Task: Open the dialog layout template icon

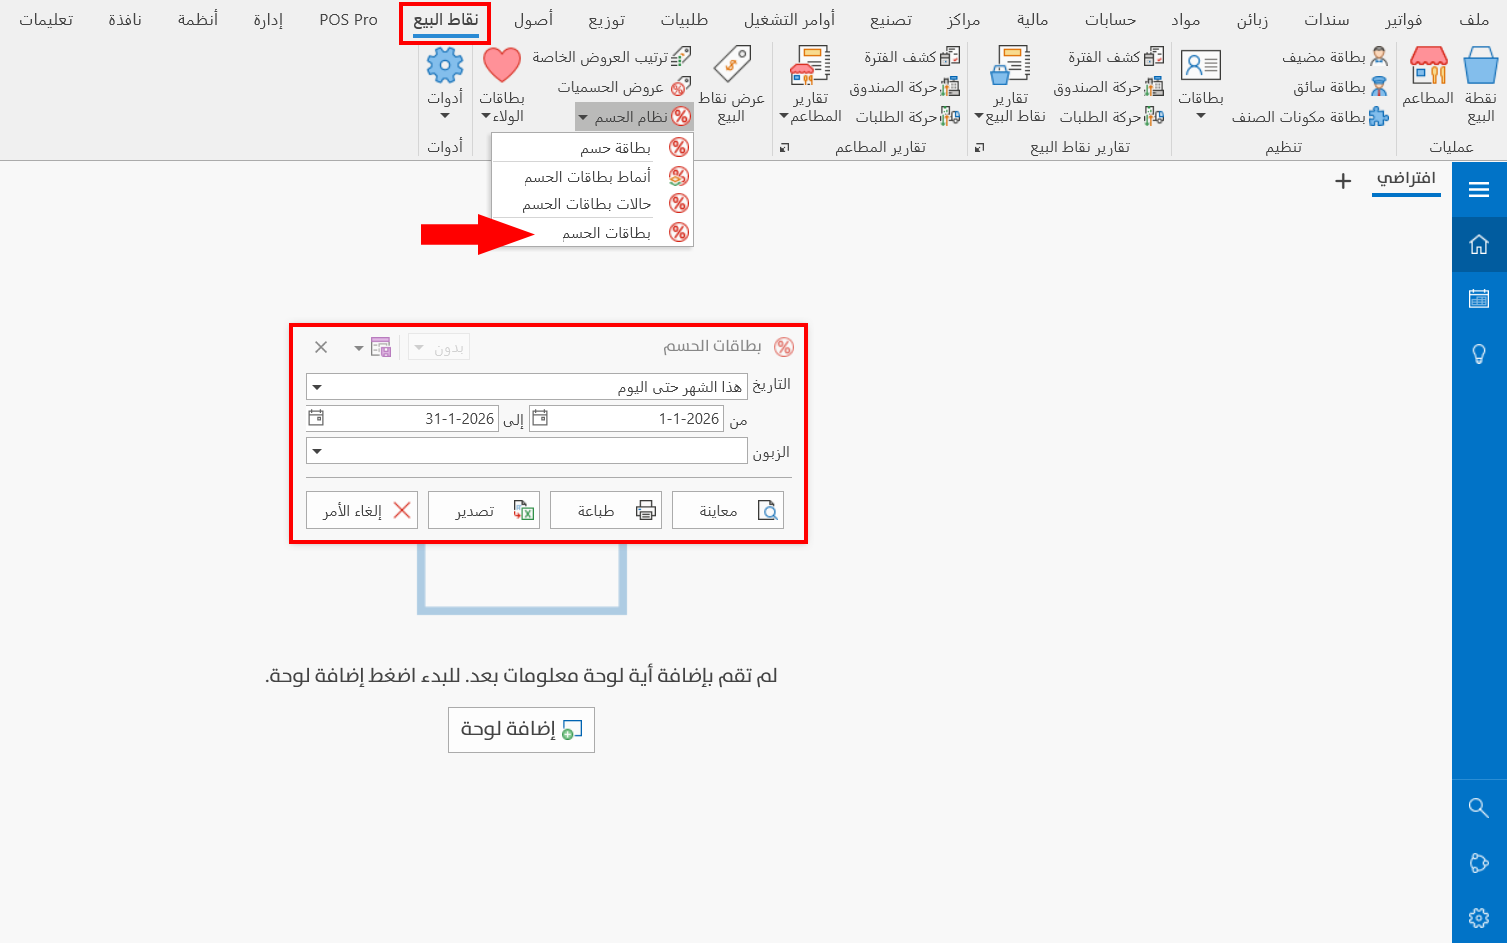Action: [x=380, y=347]
